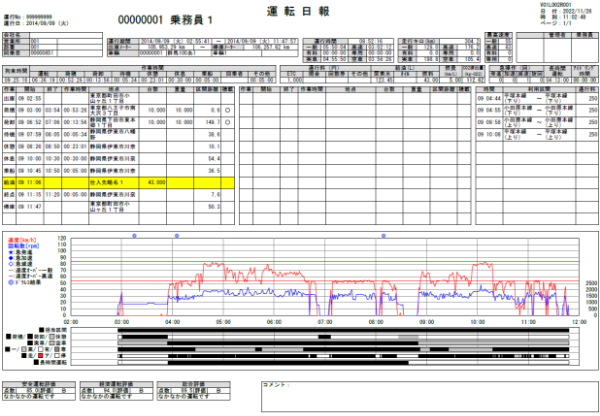Screen dimensions: 600x416
Task: Click the blue event marker above 09:00
Action: [382, 235]
